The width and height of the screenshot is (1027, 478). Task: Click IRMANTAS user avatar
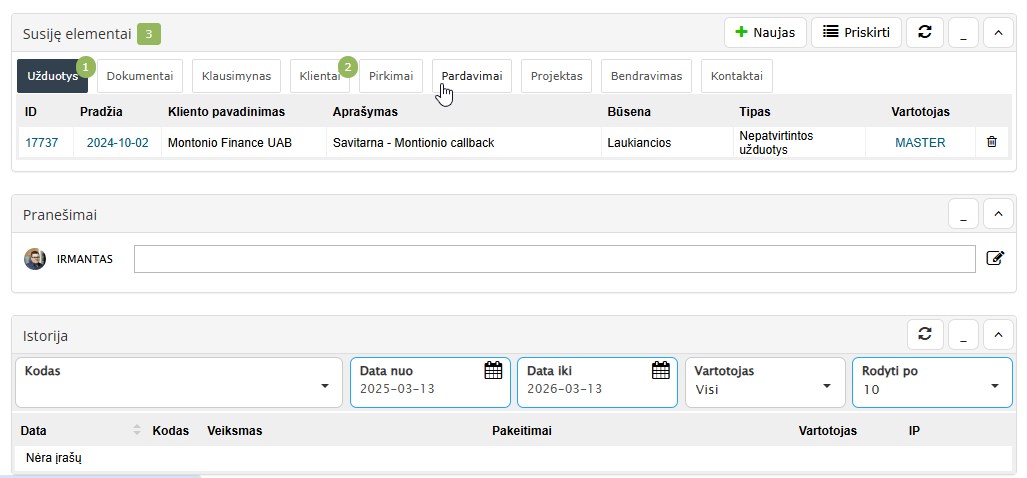click(35, 259)
